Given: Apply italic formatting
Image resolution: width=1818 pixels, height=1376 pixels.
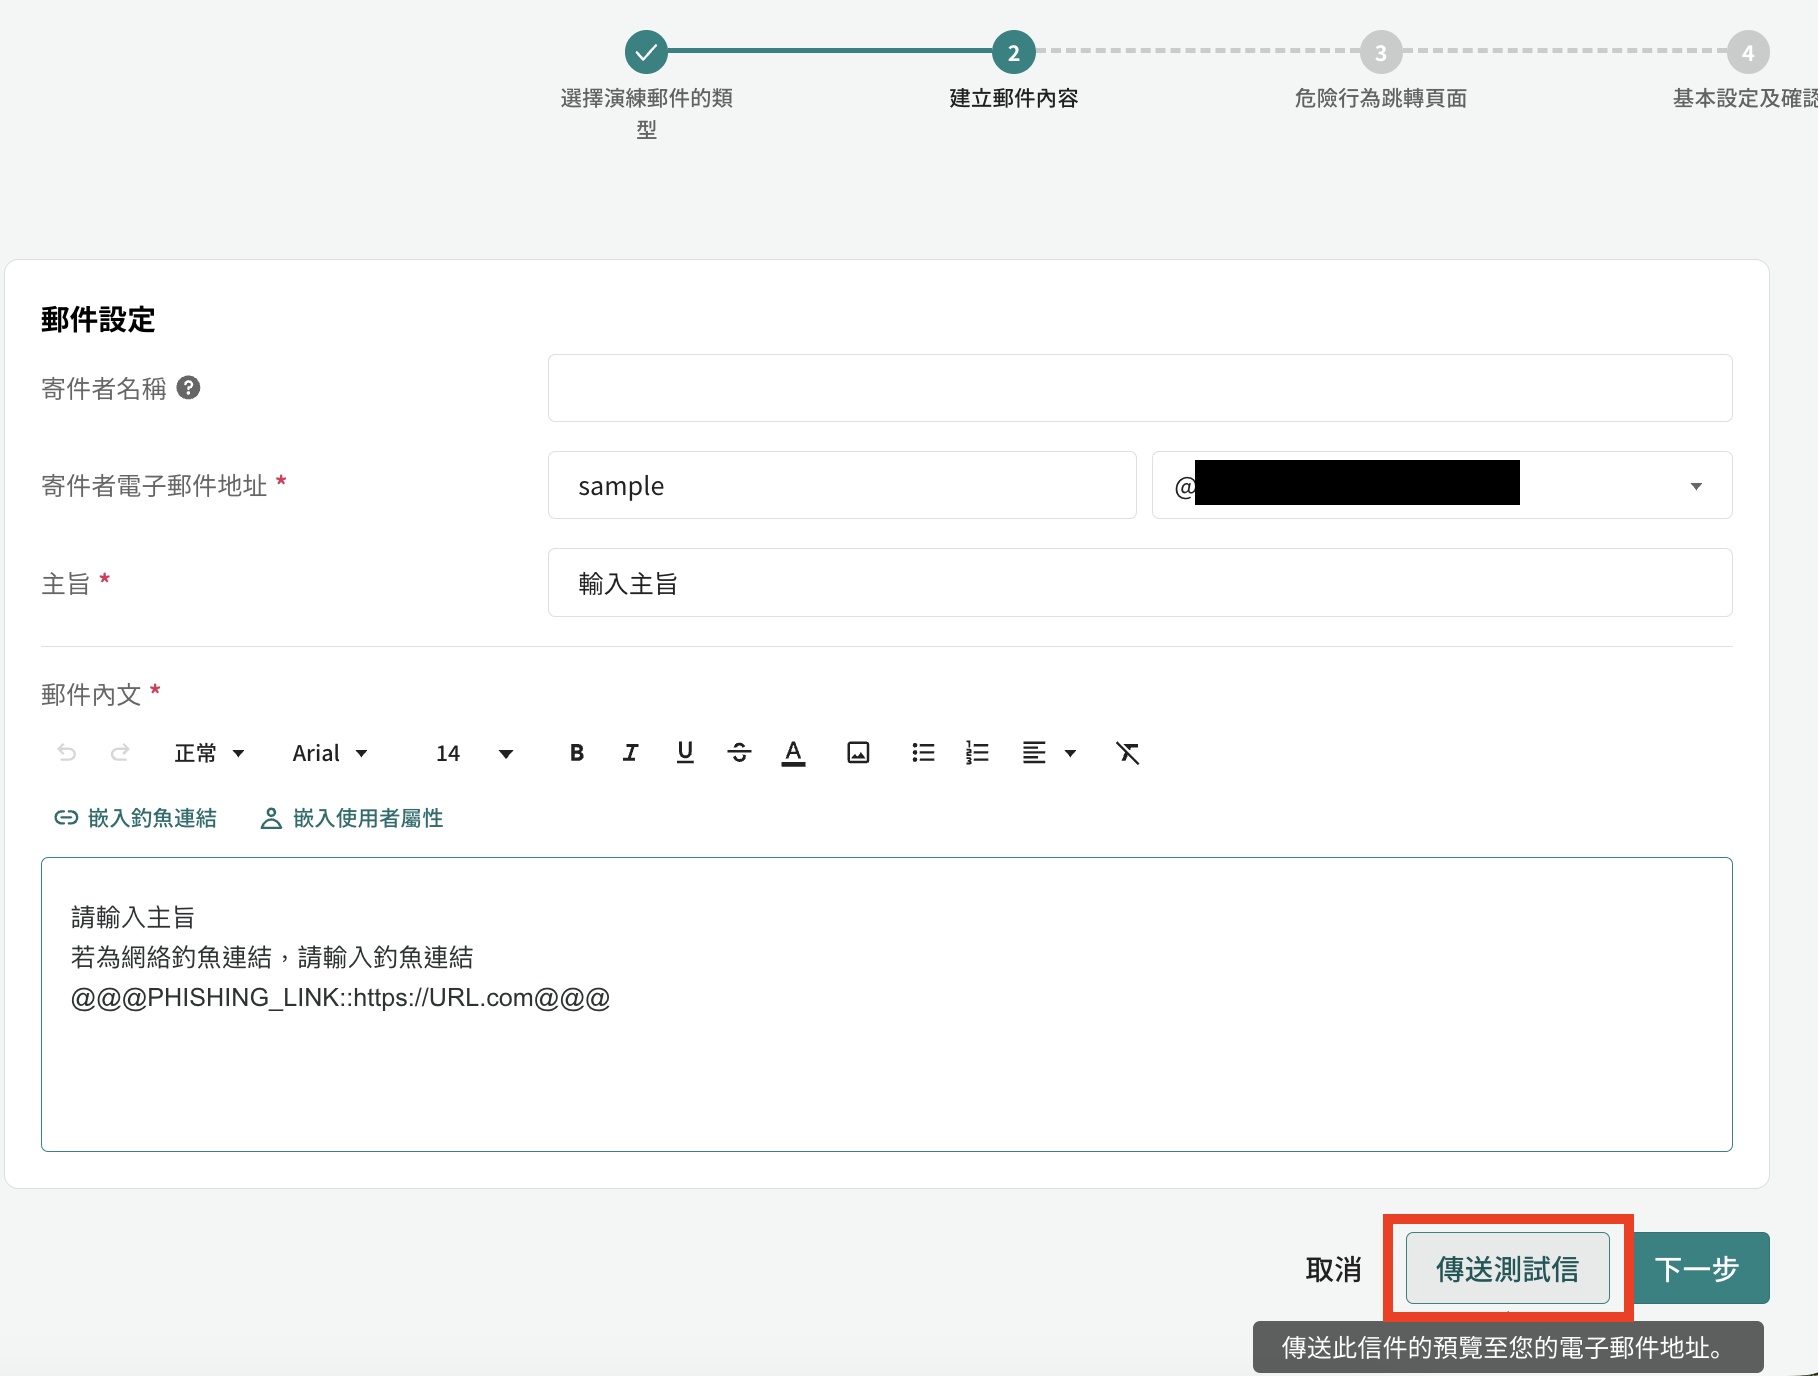Looking at the screenshot, I should point(630,753).
